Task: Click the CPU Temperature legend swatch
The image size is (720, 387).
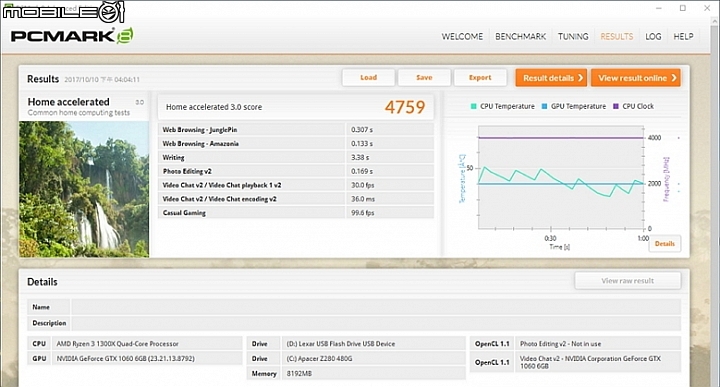Action: [473, 106]
